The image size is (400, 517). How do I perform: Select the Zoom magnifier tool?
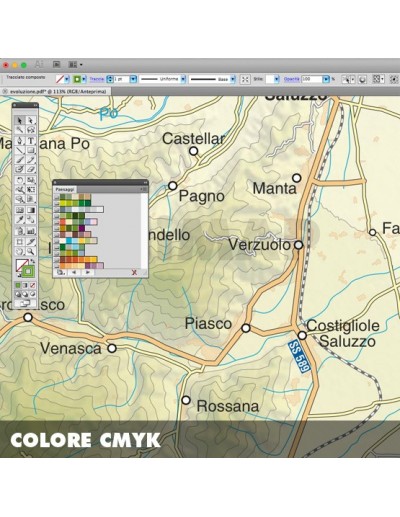[31, 251]
